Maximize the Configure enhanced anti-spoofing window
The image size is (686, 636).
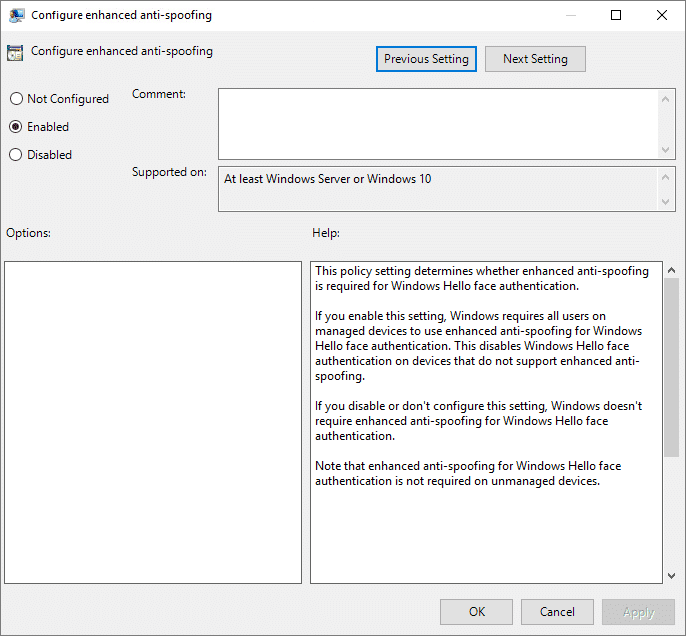click(616, 15)
